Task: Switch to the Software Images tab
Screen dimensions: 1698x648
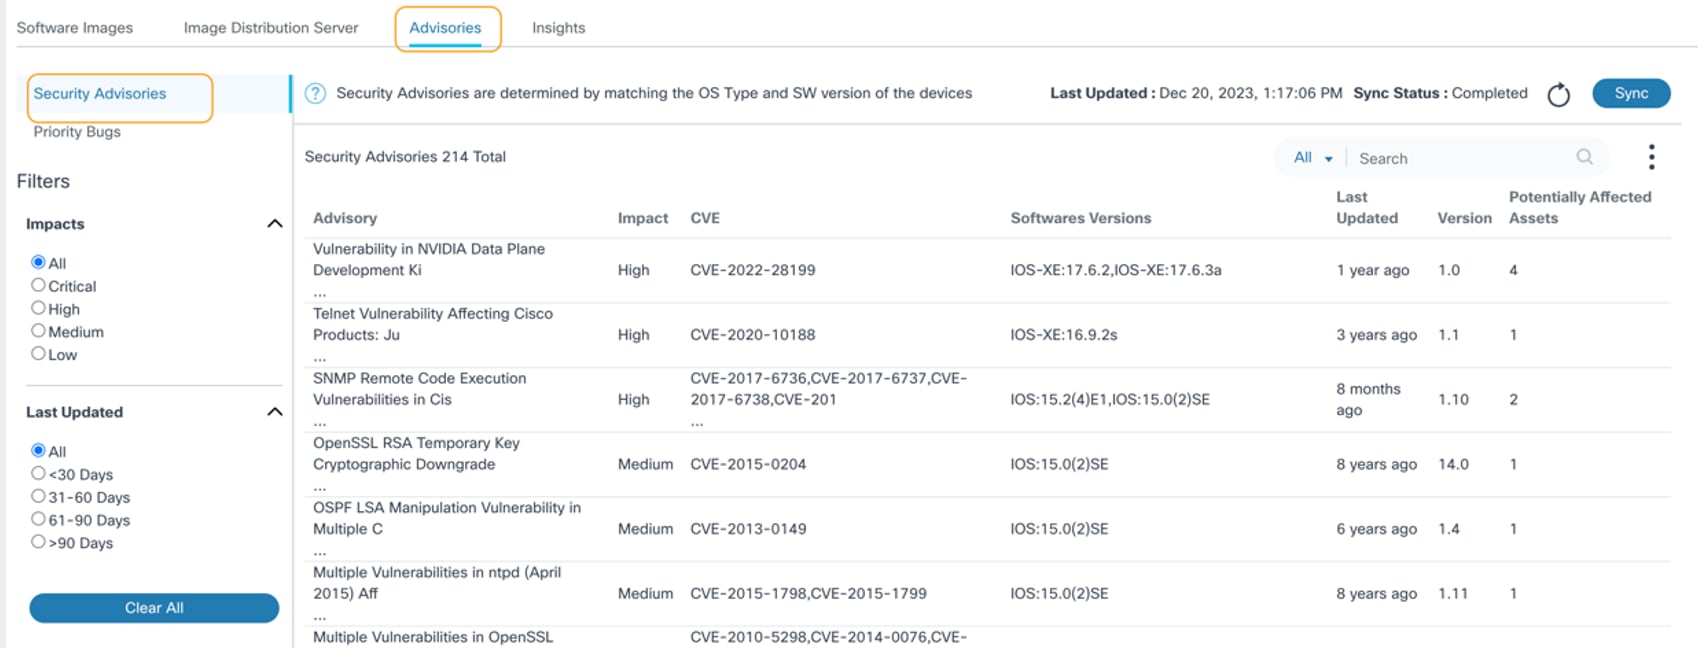Action: [75, 28]
